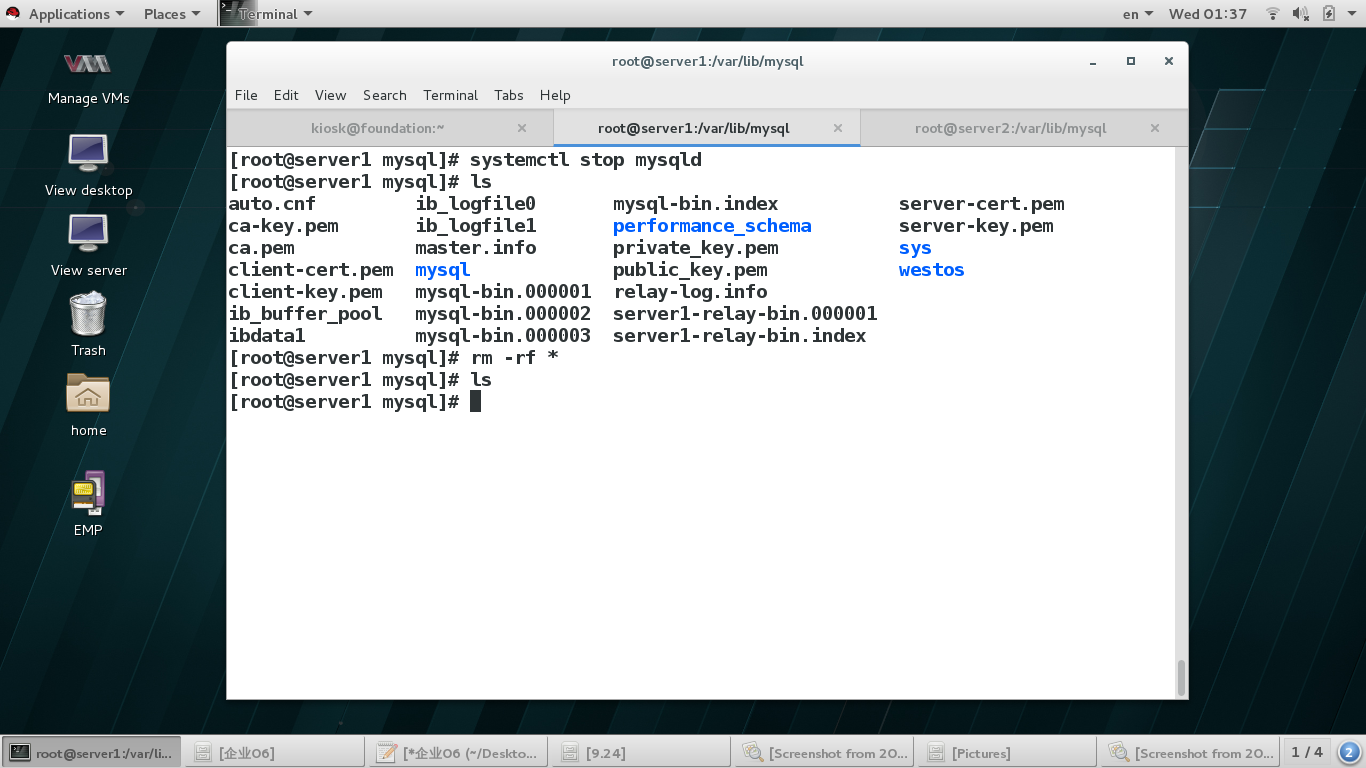Viewport: 1366px width, 768px height.
Task: Click the blue 'mysql' directory name
Action: pos(443,270)
